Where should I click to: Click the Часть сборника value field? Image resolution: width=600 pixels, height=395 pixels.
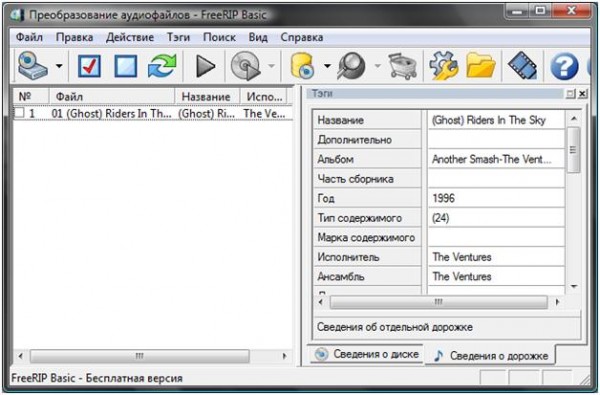pyautogui.click(x=496, y=178)
